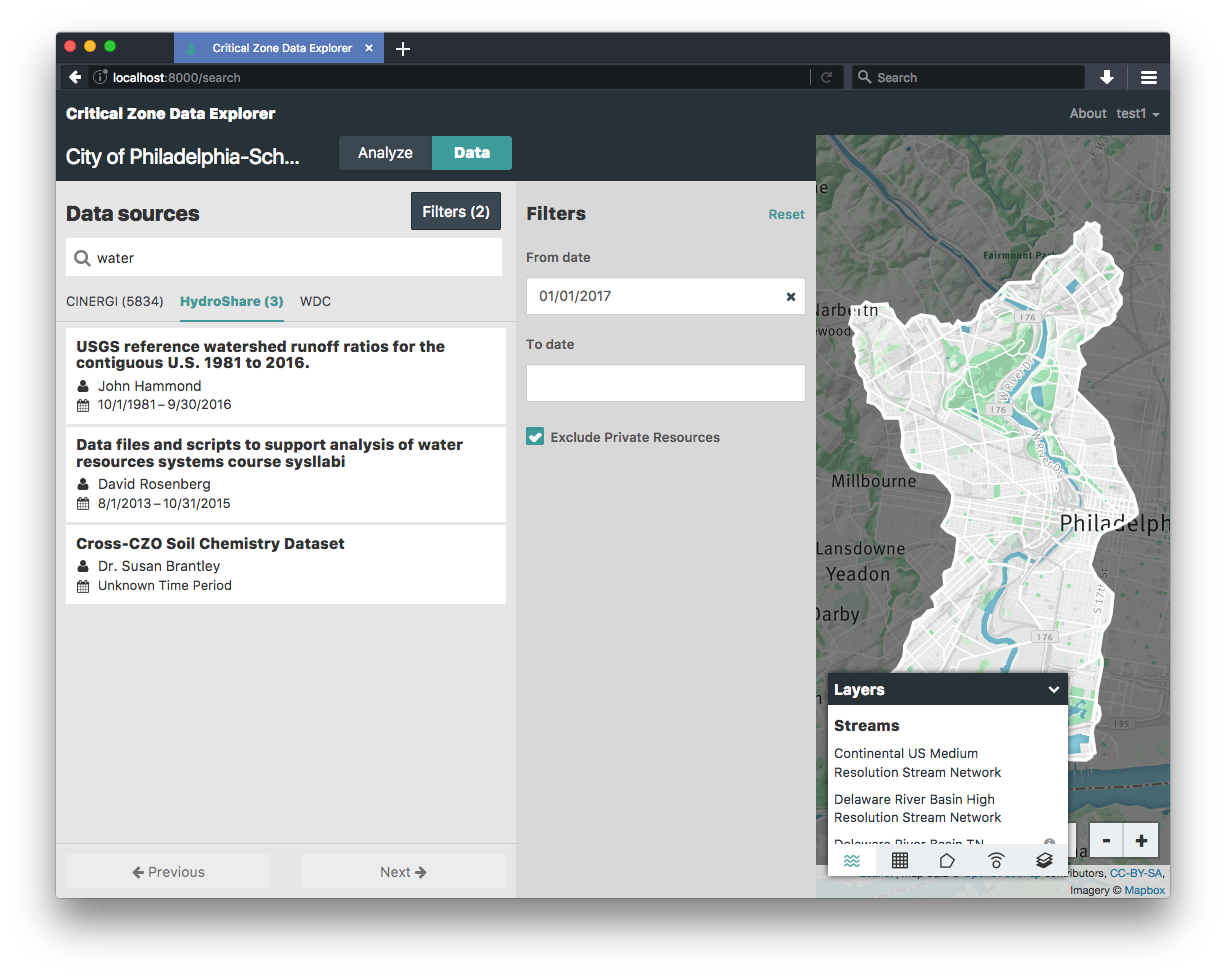
Task: Toggle the Filters (2) button
Action: click(x=456, y=212)
